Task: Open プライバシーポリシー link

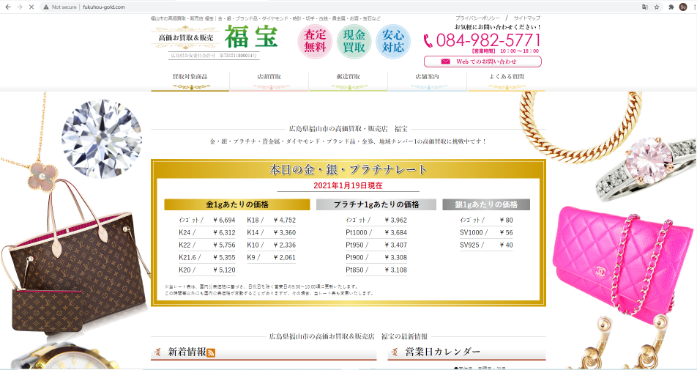Action: [x=477, y=18]
